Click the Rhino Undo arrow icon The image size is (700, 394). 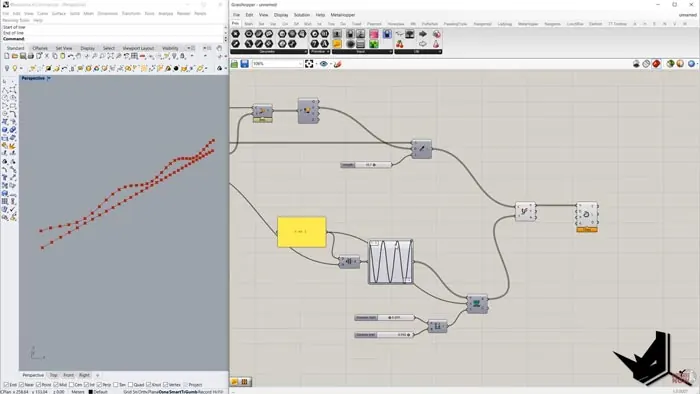(x=71, y=56)
